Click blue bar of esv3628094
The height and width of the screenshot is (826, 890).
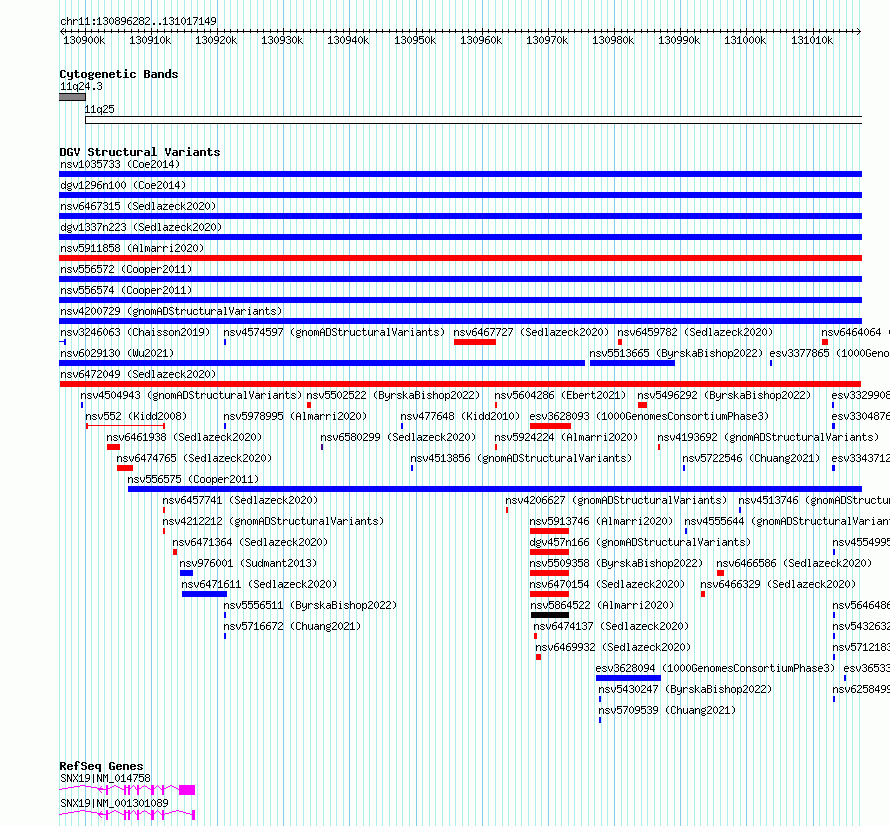click(628, 678)
